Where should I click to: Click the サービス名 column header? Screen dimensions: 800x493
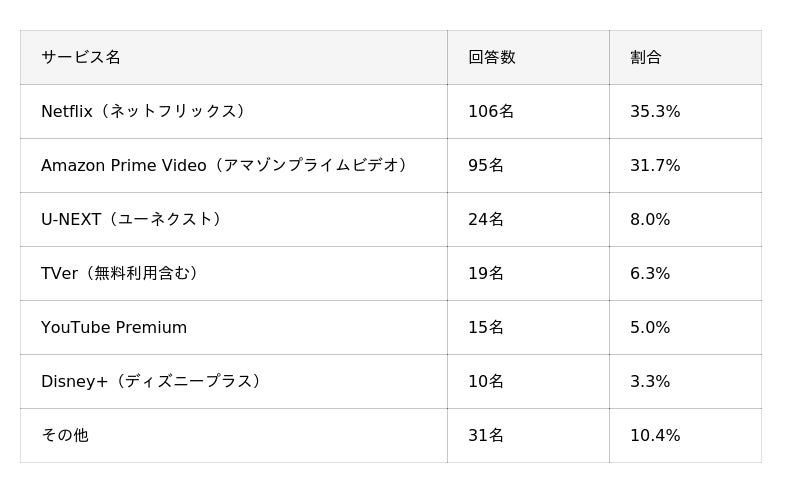point(81,58)
